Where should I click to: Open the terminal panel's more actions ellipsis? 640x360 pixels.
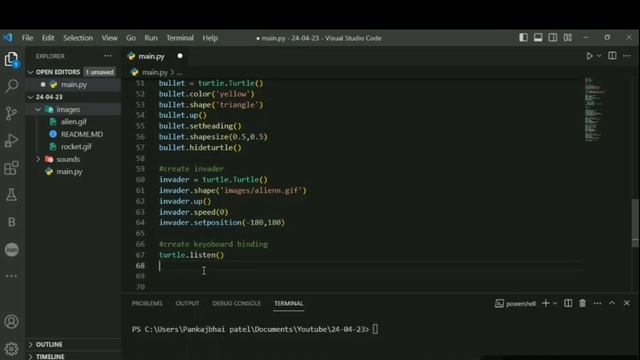598,303
